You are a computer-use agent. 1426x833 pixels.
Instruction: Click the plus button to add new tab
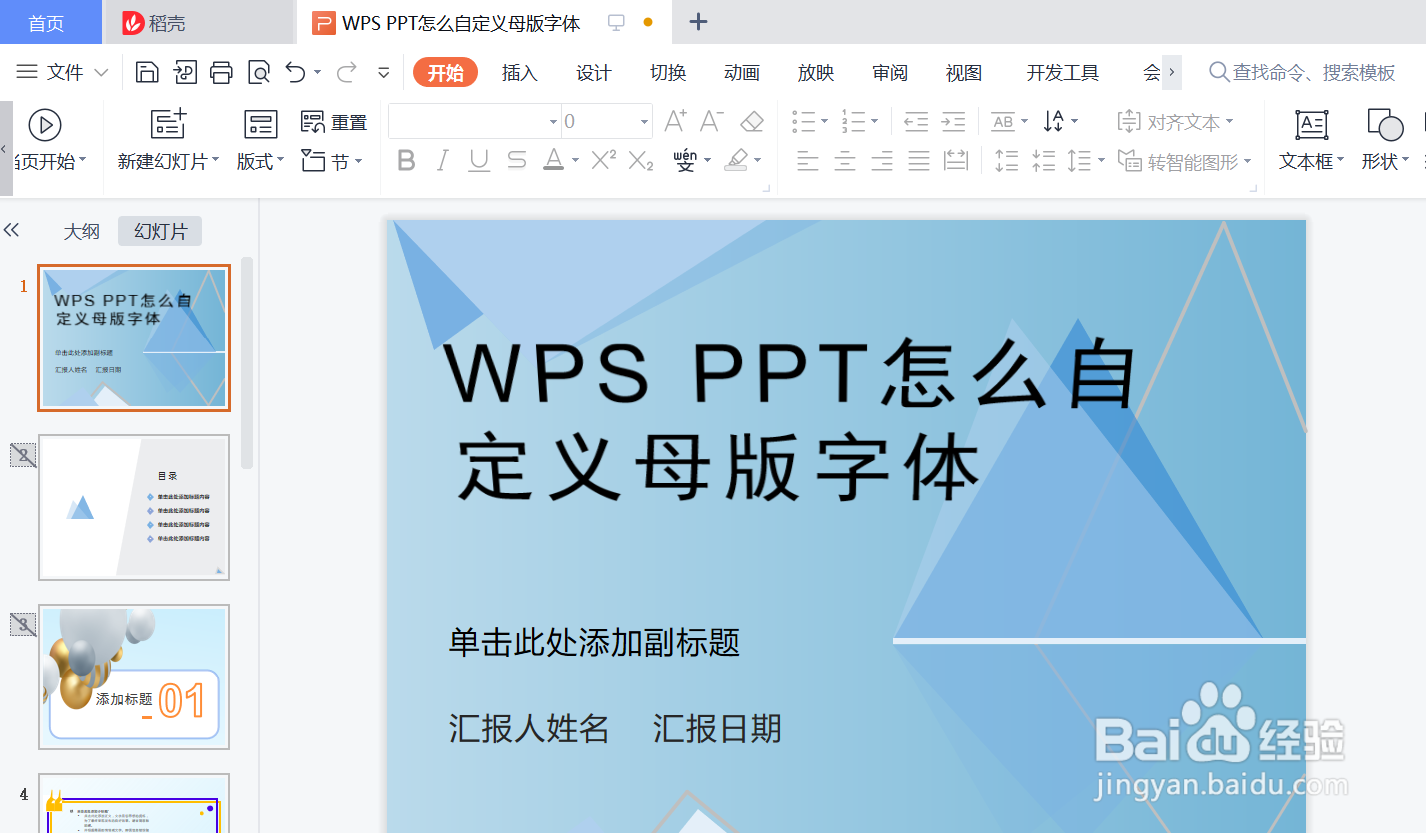click(699, 22)
